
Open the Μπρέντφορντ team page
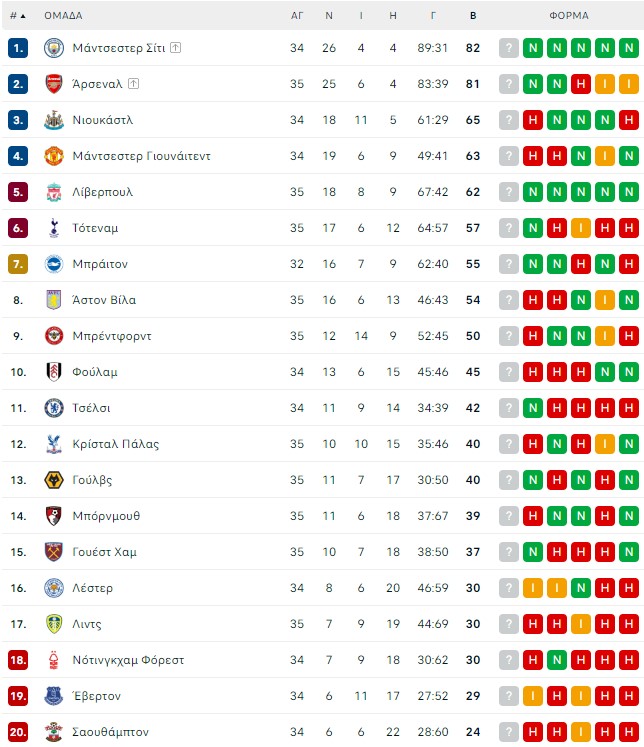click(x=112, y=336)
